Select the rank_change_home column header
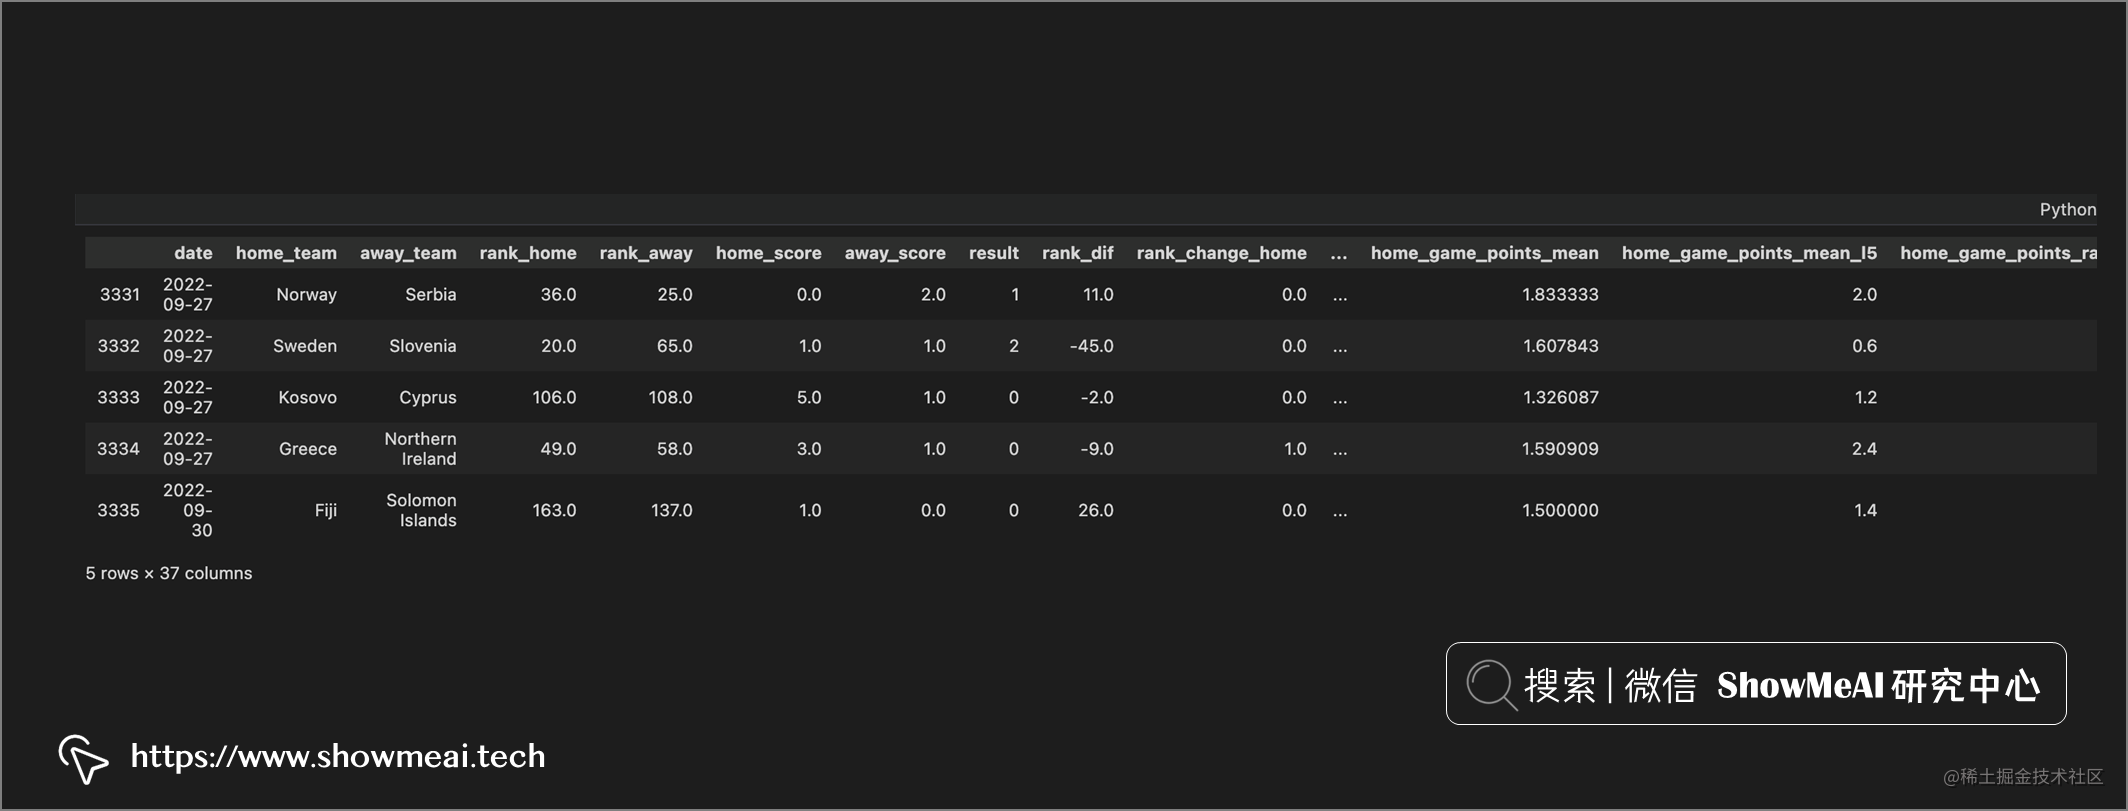The width and height of the screenshot is (2128, 811). tap(1221, 253)
